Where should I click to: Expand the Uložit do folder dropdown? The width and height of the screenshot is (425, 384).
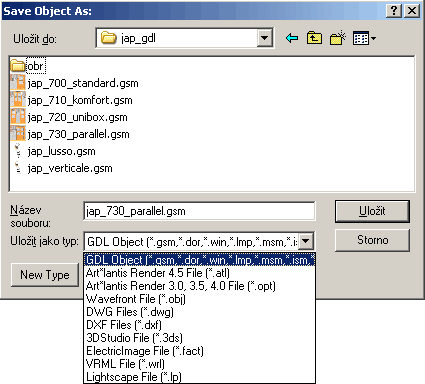tap(265, 38)
